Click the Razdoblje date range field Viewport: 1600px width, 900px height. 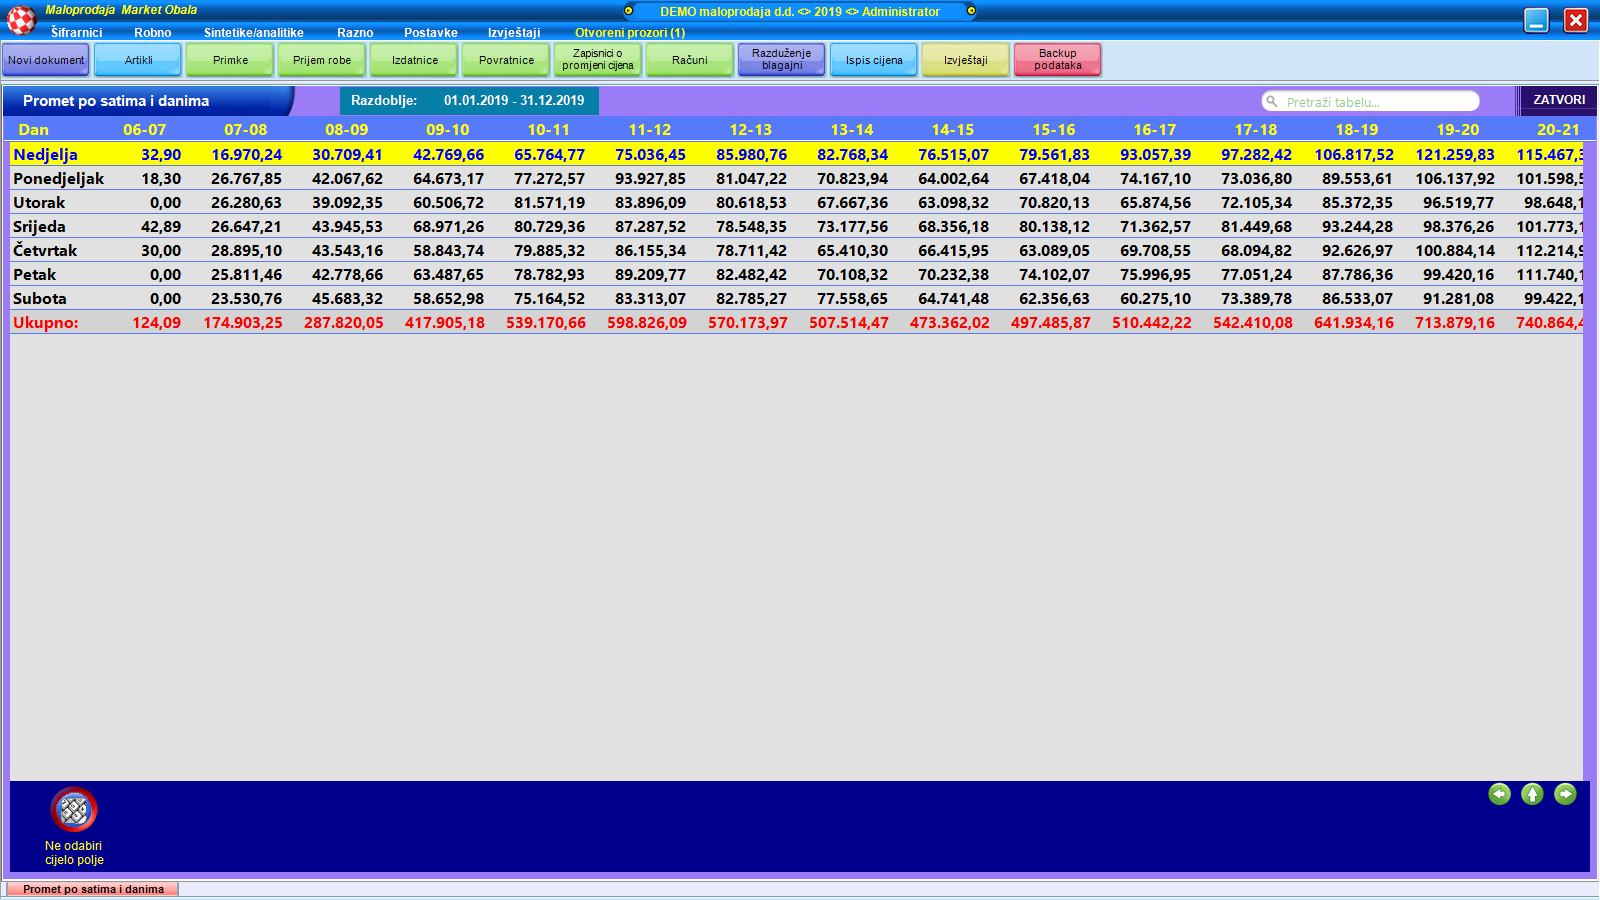pyautogui.click(x=513, y=101)
